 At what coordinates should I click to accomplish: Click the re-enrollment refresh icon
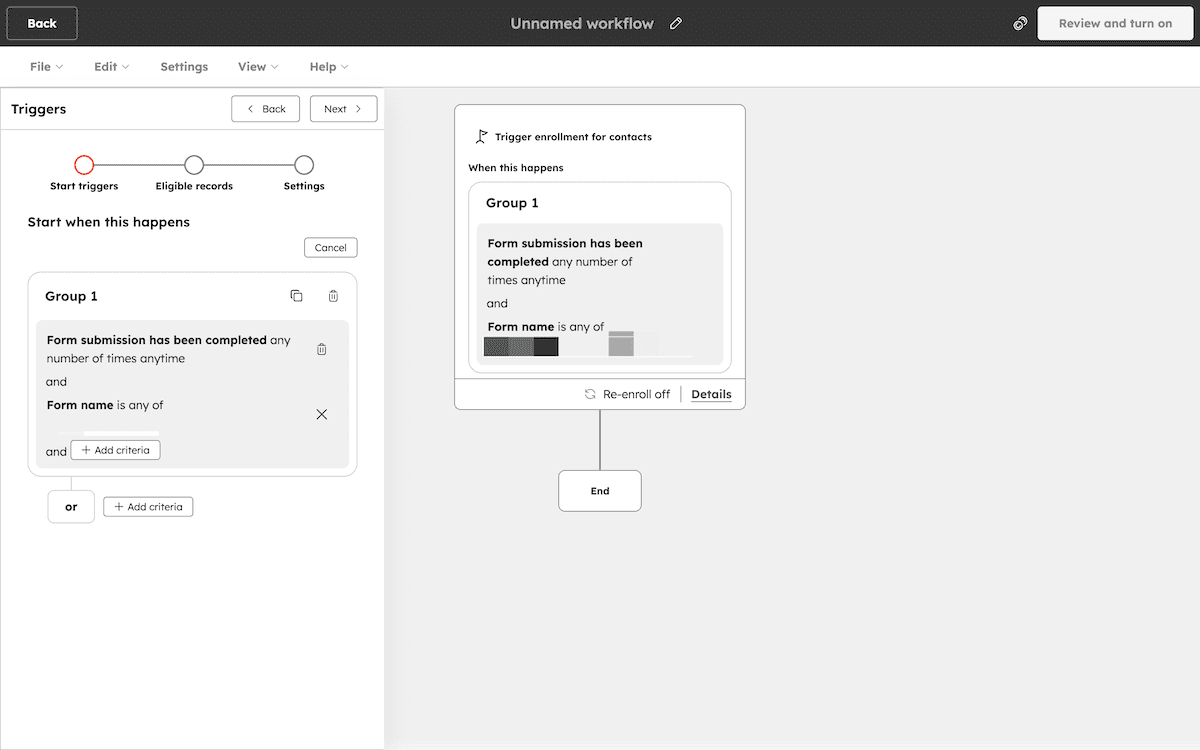pos(588,394)
